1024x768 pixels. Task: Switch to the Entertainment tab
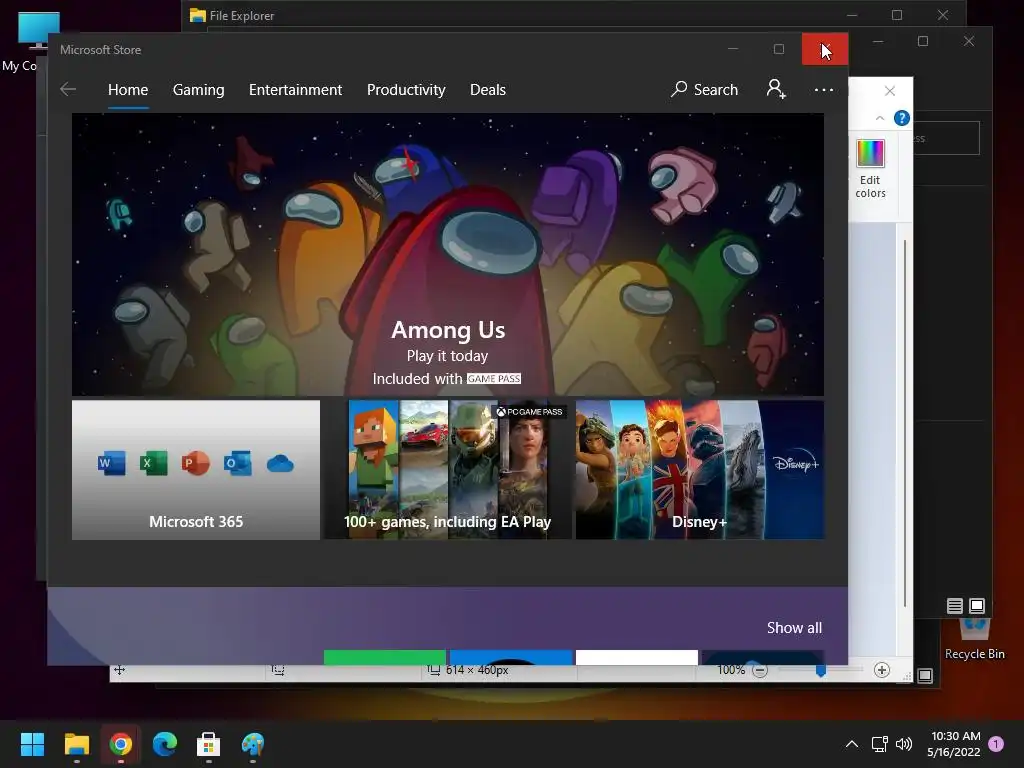pyautogui.click(x=295, y=89)
